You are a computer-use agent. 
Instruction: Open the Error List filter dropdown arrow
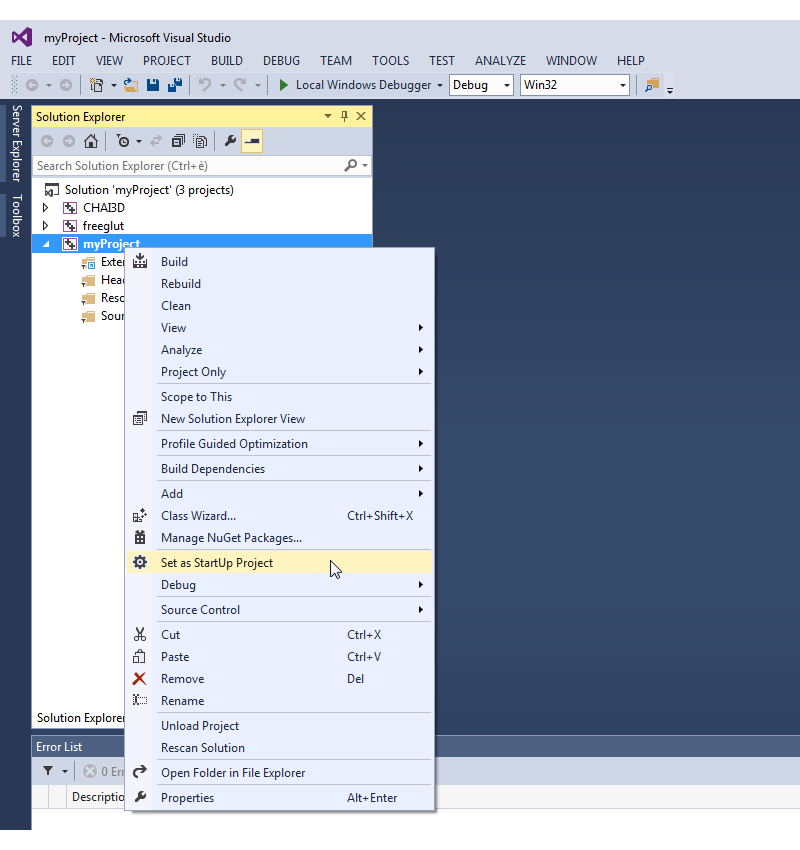pyautogui.click(x=65, y=771)
